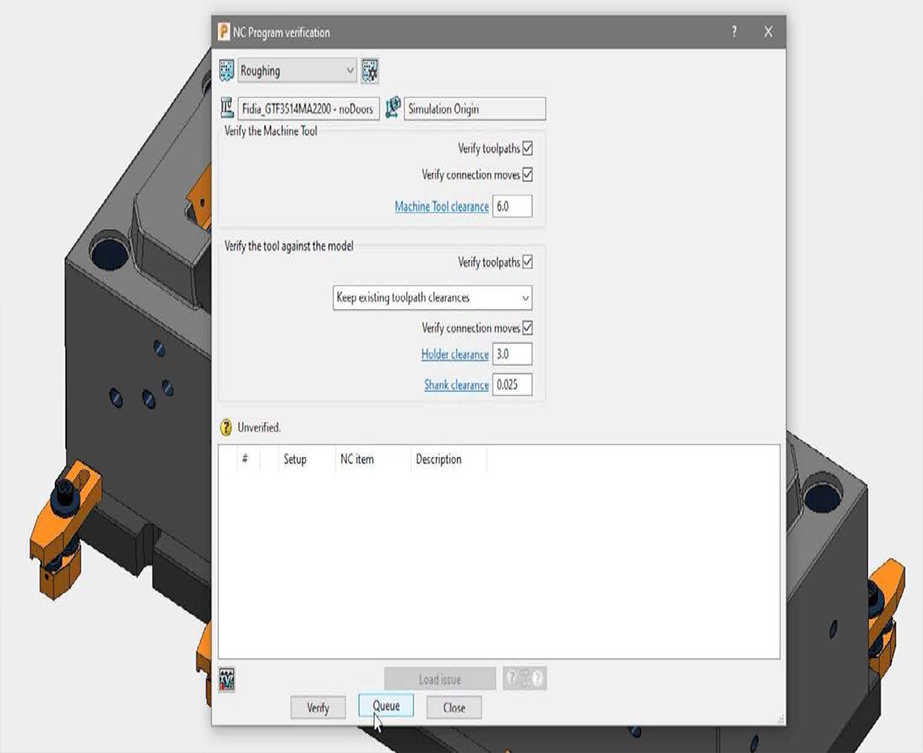Open the Roughing NC program dropdown
This screenshot has height=753, width=923.
point(297,71)
